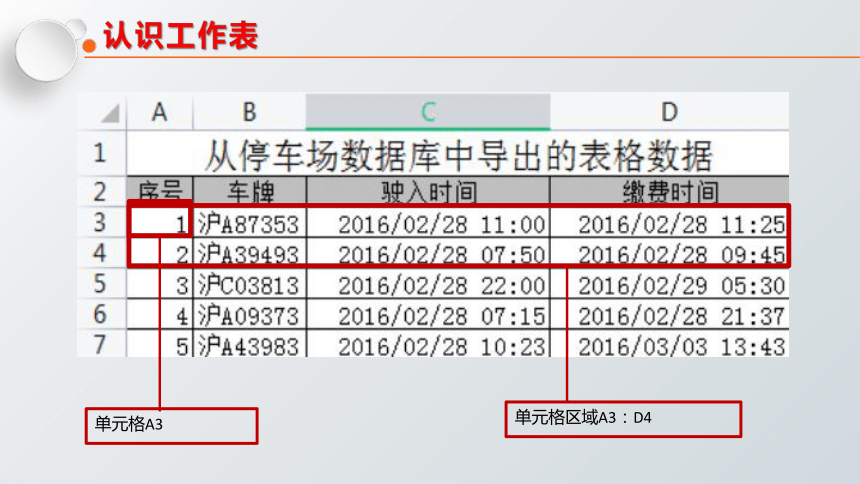Select row 1 header
Viewport: 860px width, 484px height.
click(x=101, y=153)
